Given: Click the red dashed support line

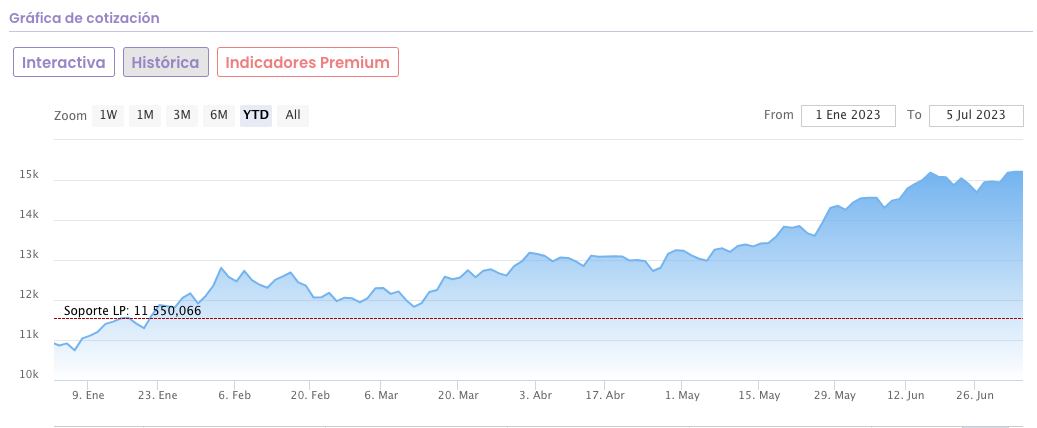Looking at the screenshot, I should [x=600, y=319].
